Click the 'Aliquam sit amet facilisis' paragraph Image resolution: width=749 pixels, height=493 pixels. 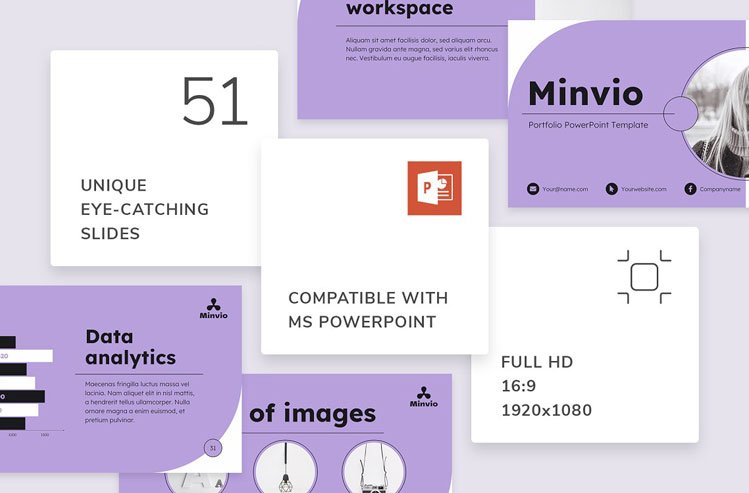[422, 49]
